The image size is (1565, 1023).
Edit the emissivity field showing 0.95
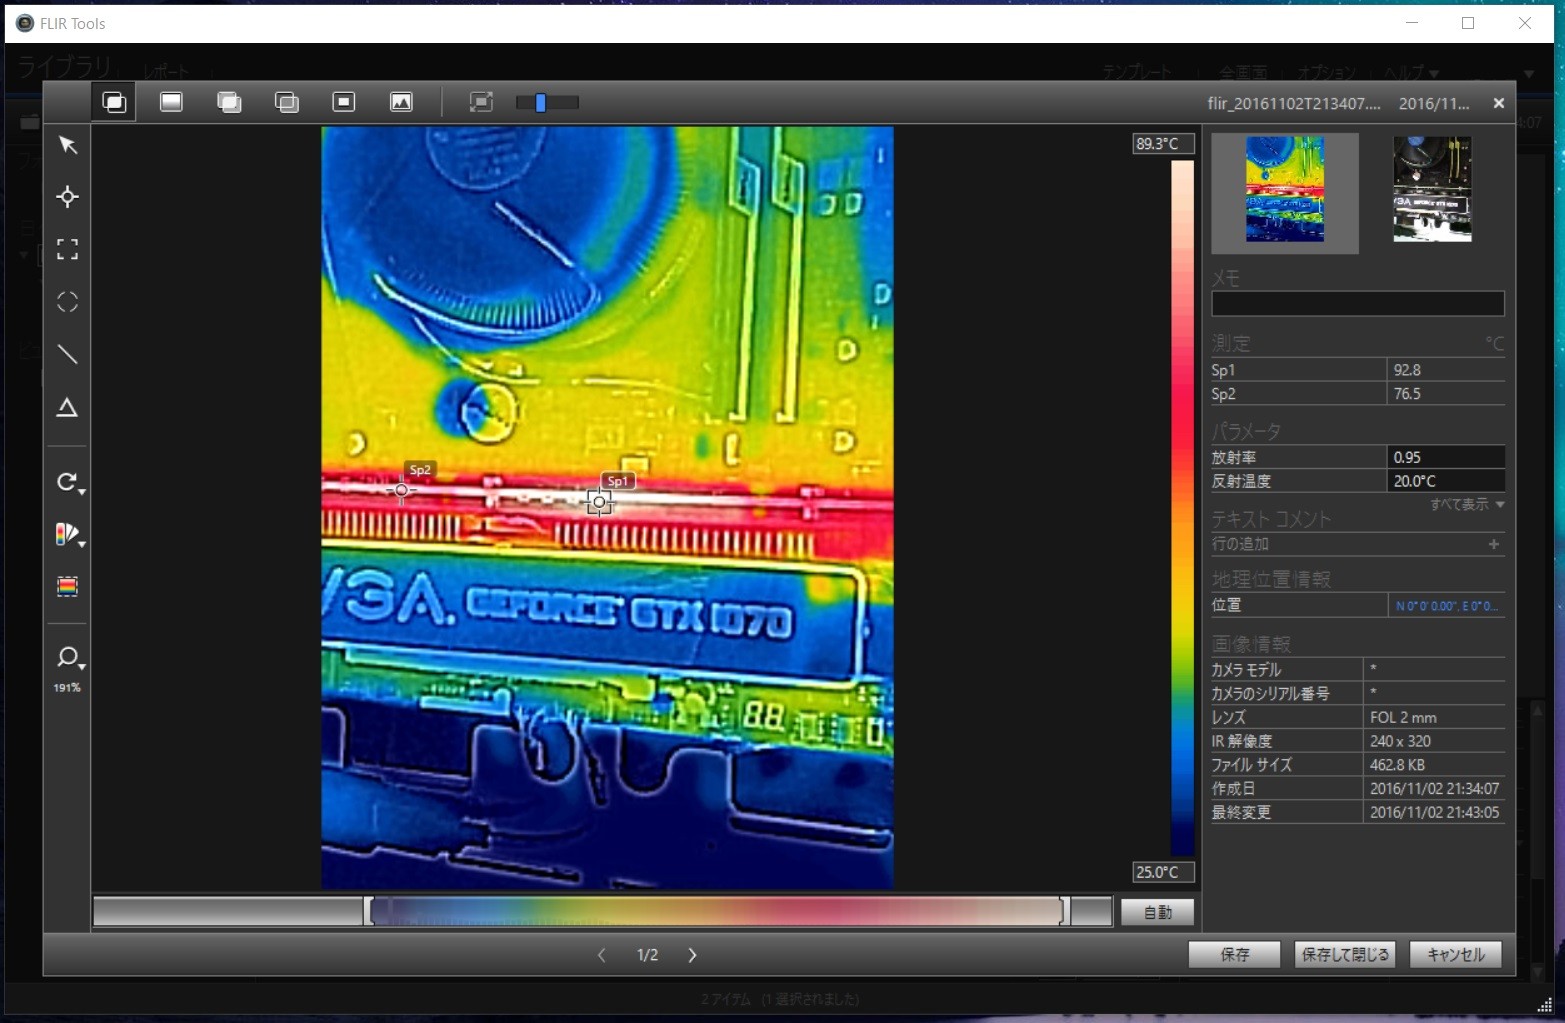pyautogui.click(x=1445, y=457)
